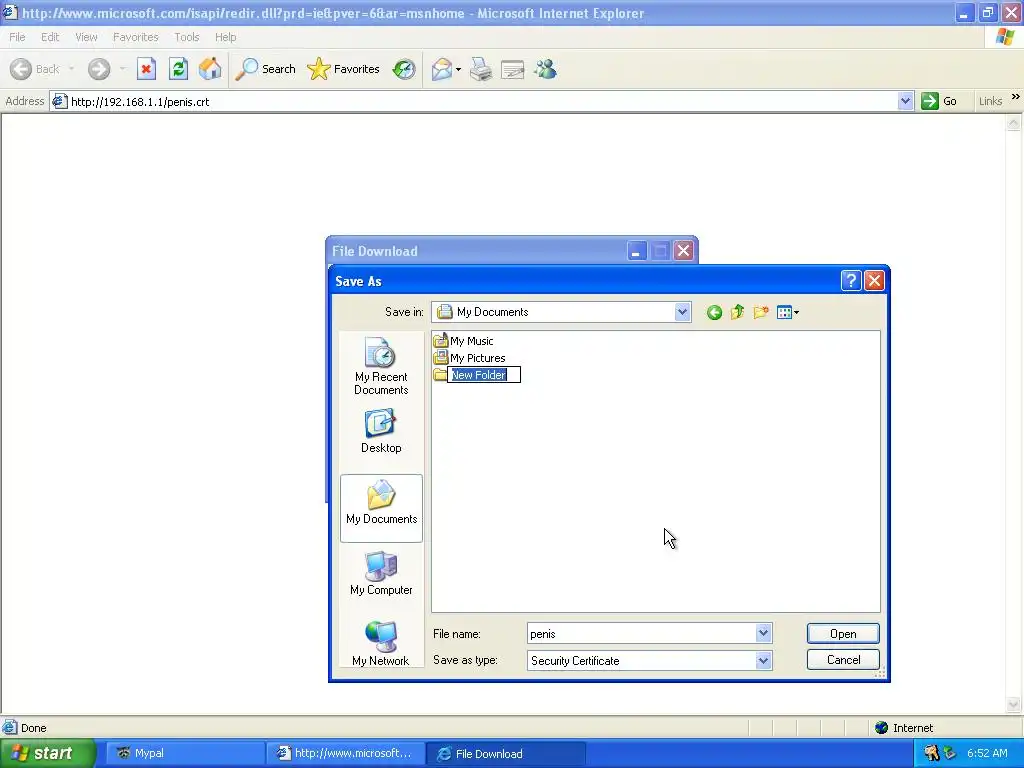Select the My Music folder

464,341
